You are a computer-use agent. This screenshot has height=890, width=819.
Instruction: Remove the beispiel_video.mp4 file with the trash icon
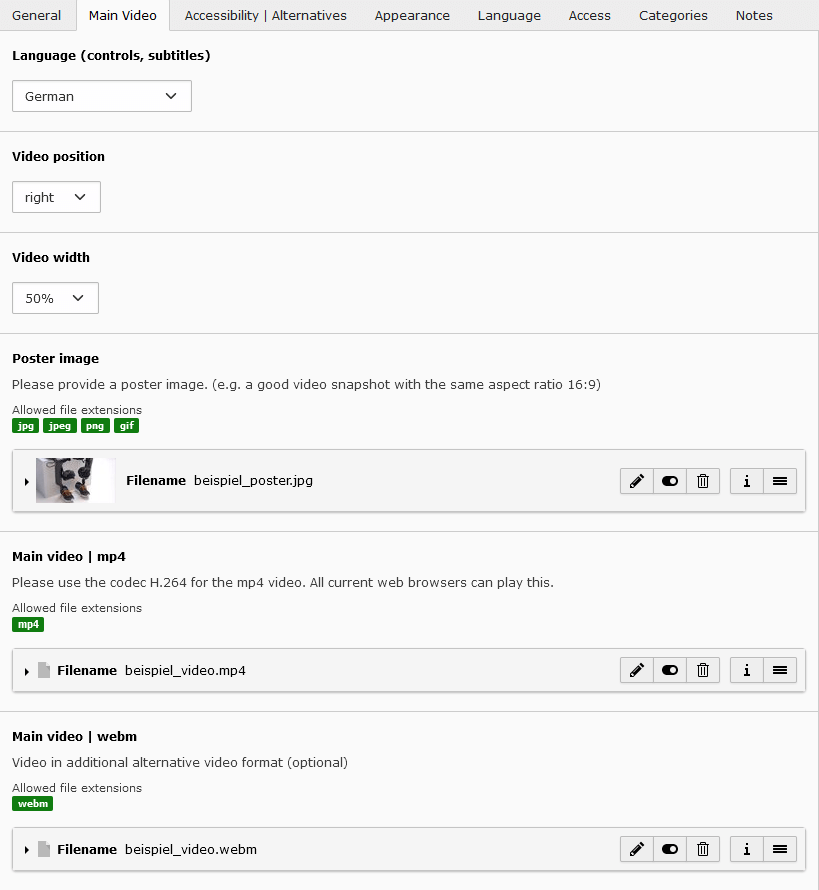(x=703, y=670)
